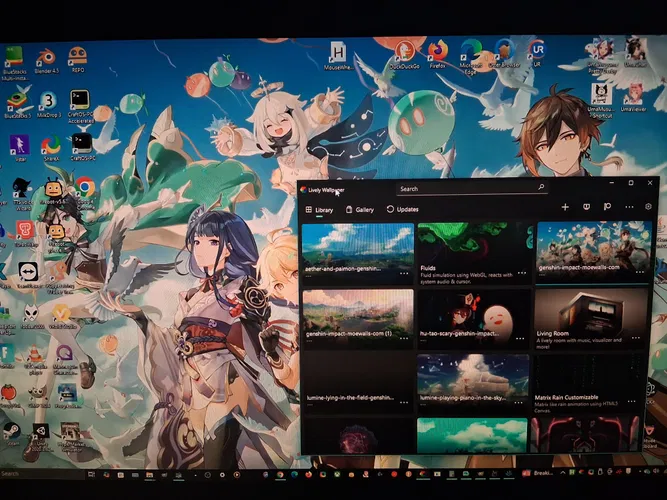The height and width of the screenshot is (500, 667).
Task: Select the TeamViewer desktop icon
Action: (x=28, y=276)
